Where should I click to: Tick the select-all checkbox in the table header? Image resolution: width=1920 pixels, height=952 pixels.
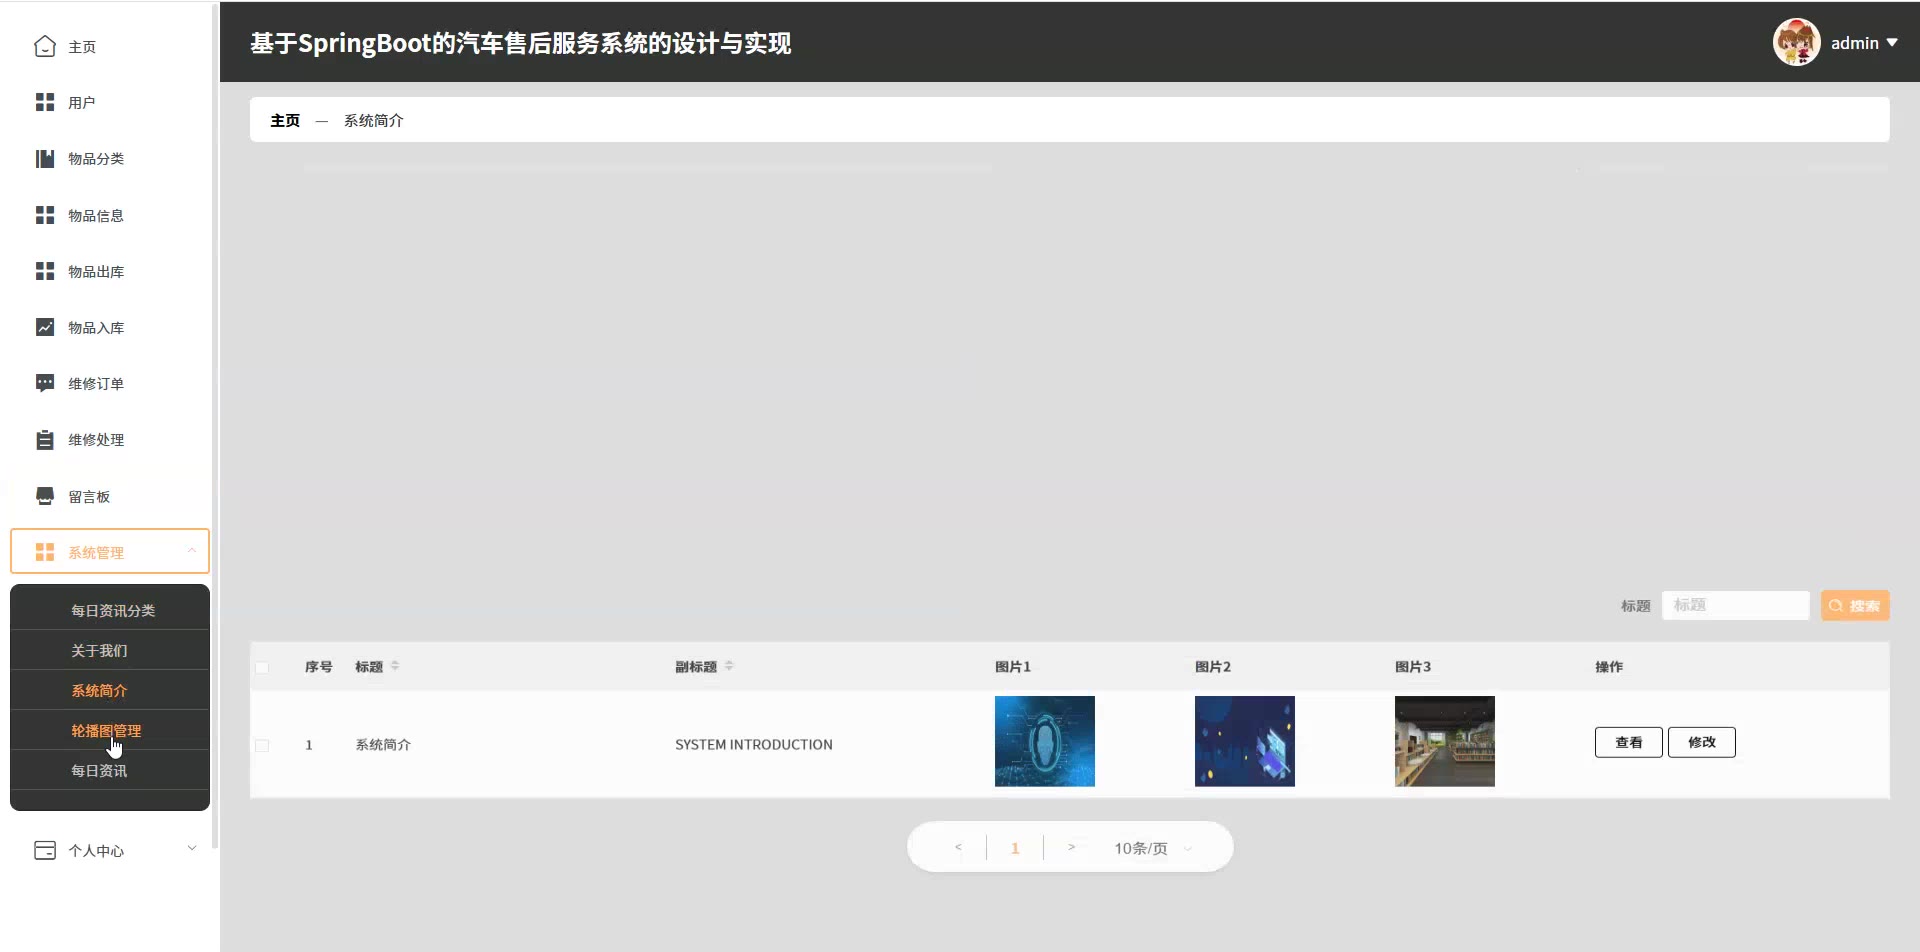(x=262, y=667)
